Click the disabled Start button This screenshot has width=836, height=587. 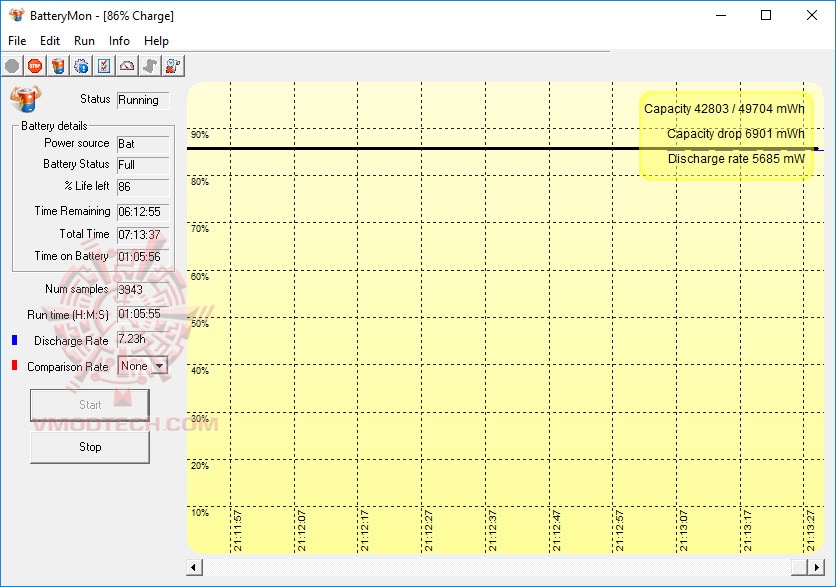(x=90, y=405)
